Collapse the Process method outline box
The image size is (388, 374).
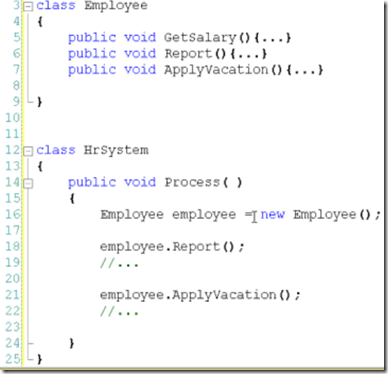(x=29, y=183)
